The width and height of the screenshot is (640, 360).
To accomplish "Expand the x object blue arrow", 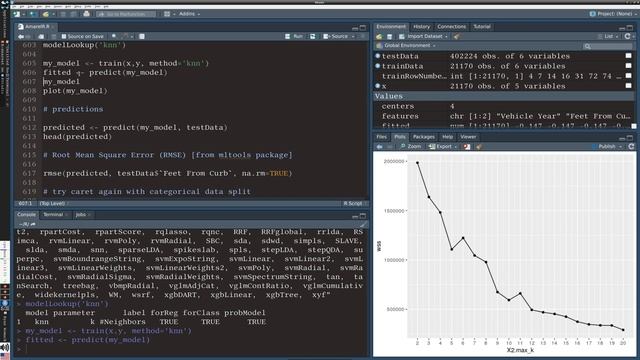I will click(x=378, y=86).
